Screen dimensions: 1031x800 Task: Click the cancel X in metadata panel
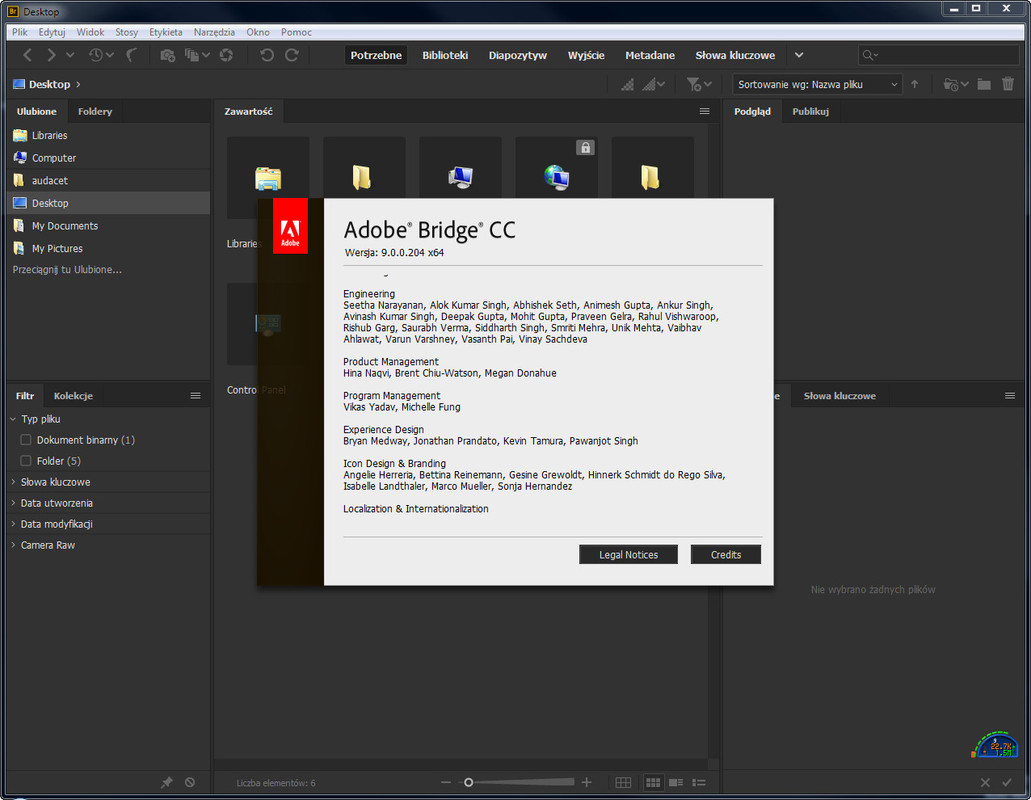click(x=985, y=782)
